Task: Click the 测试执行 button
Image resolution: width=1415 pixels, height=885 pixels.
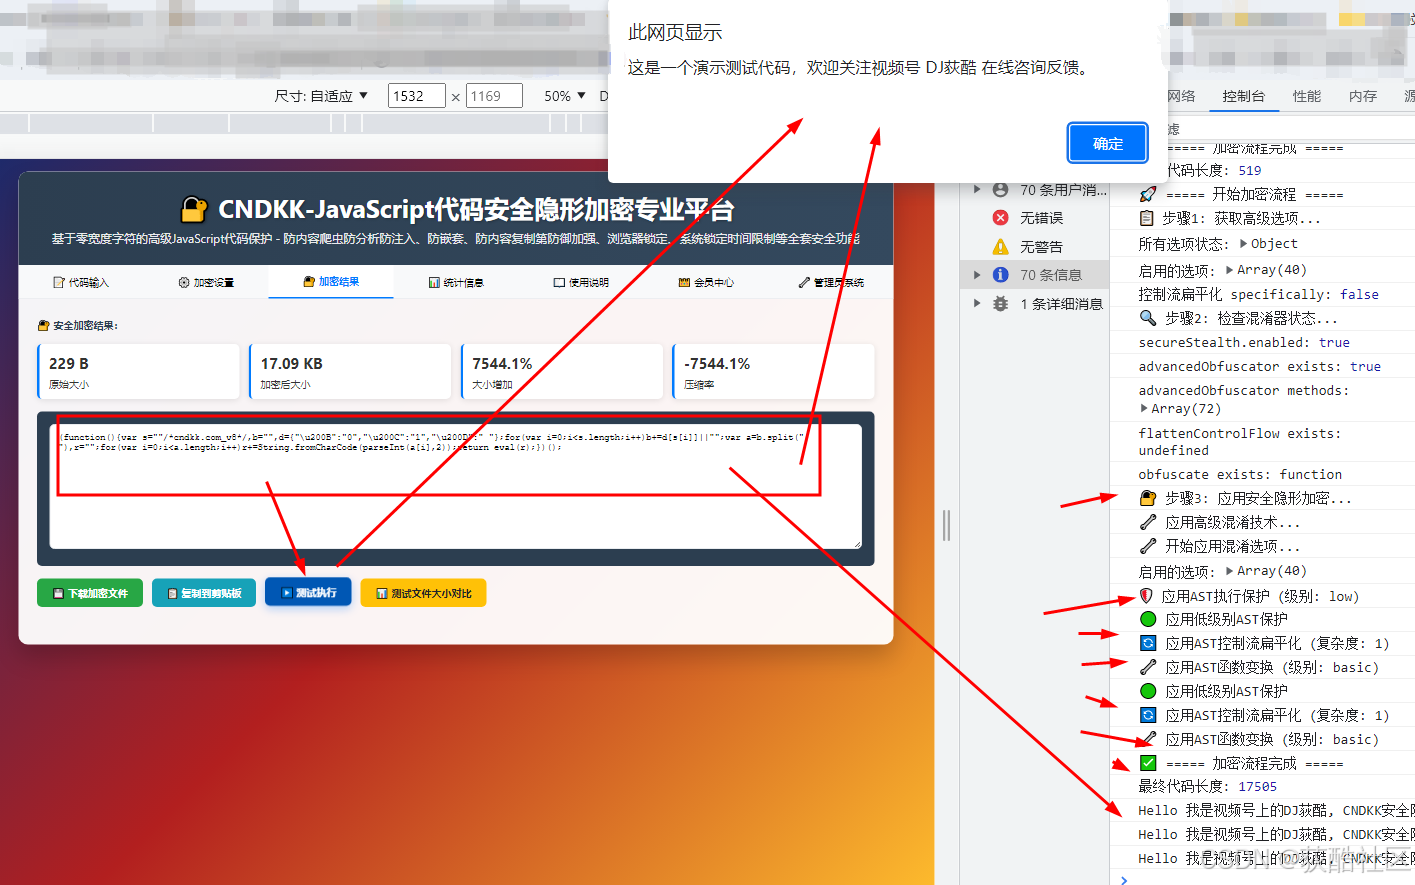Action: click(308, 593)
